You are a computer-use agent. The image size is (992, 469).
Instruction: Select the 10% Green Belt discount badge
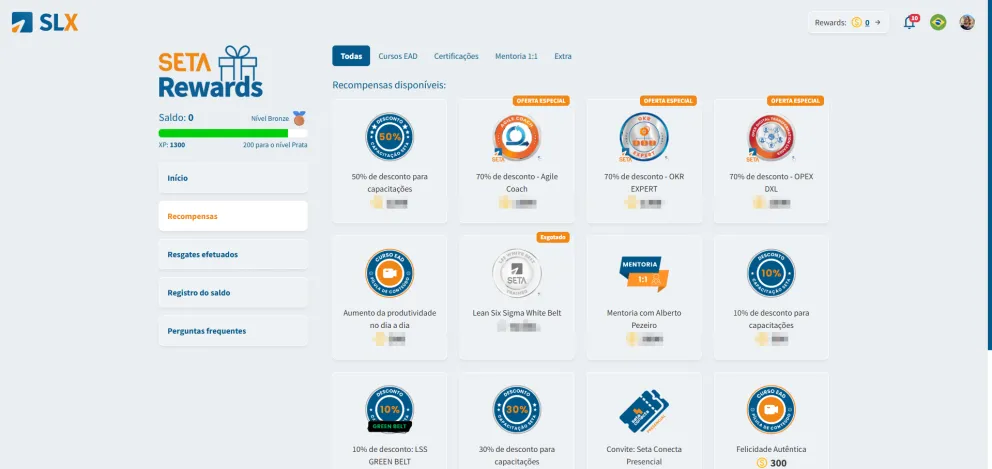(389, 410)
